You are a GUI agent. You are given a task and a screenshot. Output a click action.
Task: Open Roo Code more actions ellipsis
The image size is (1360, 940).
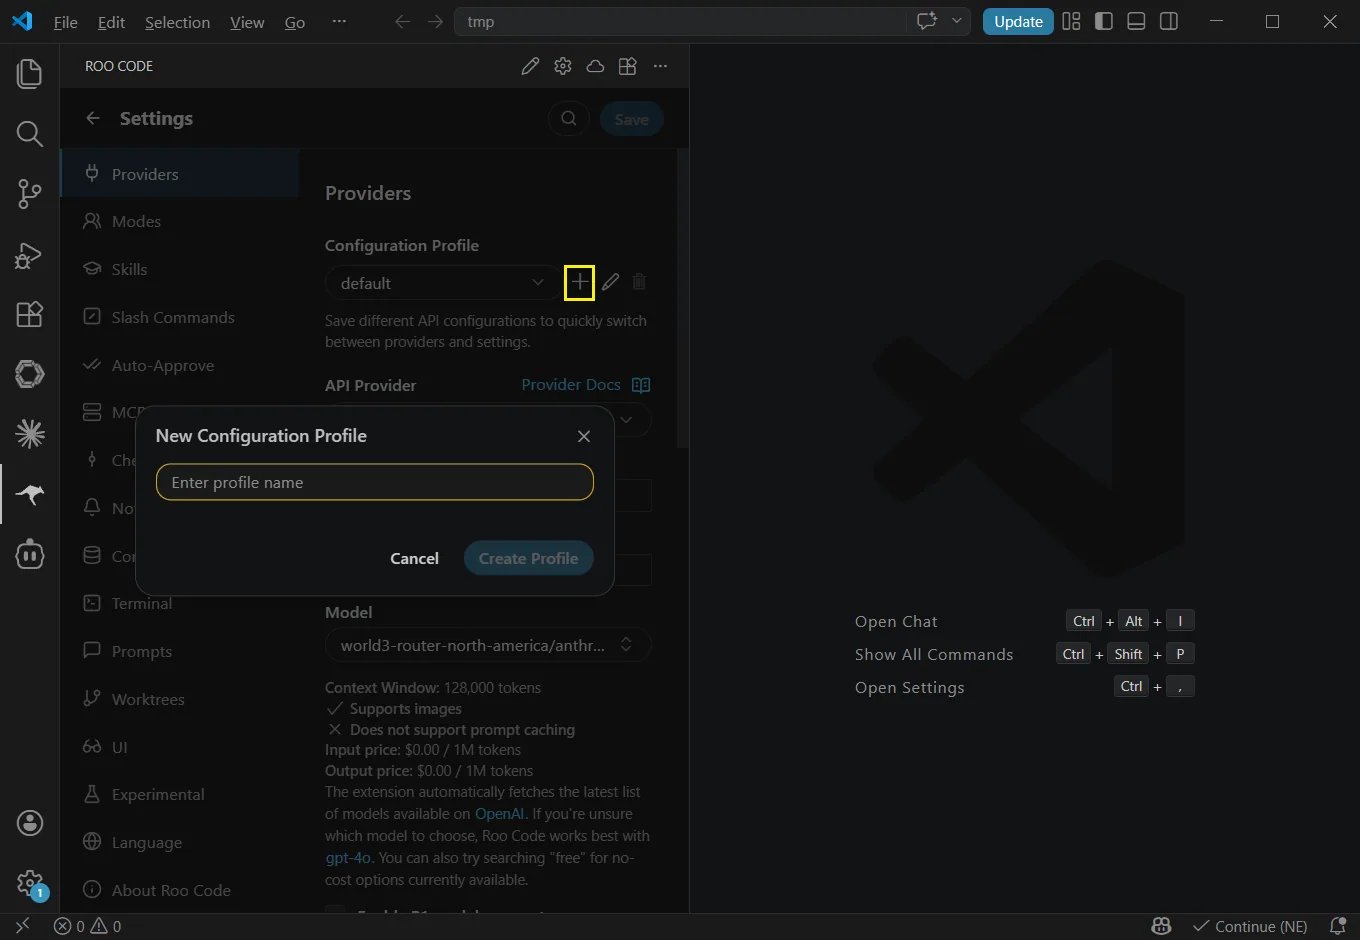tap(660, 66)
